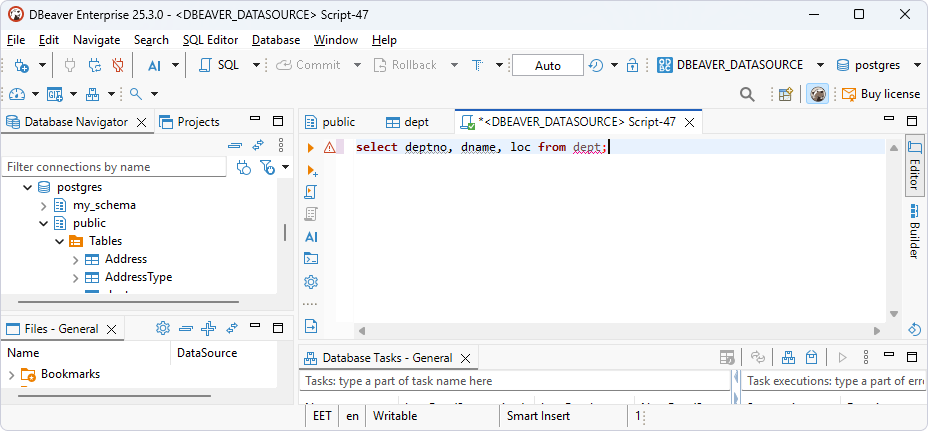The image size is (928, 431).
Task: Click the Open Perspective icon
Action: [x=785, y=94]
